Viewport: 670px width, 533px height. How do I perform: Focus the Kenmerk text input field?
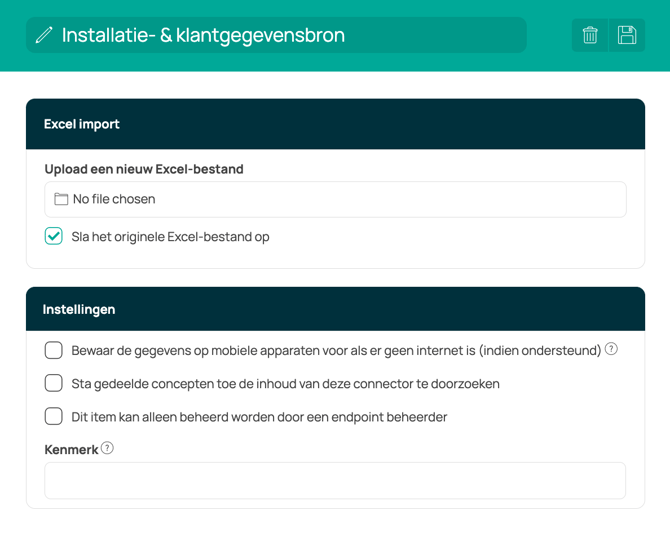[335, 480]
